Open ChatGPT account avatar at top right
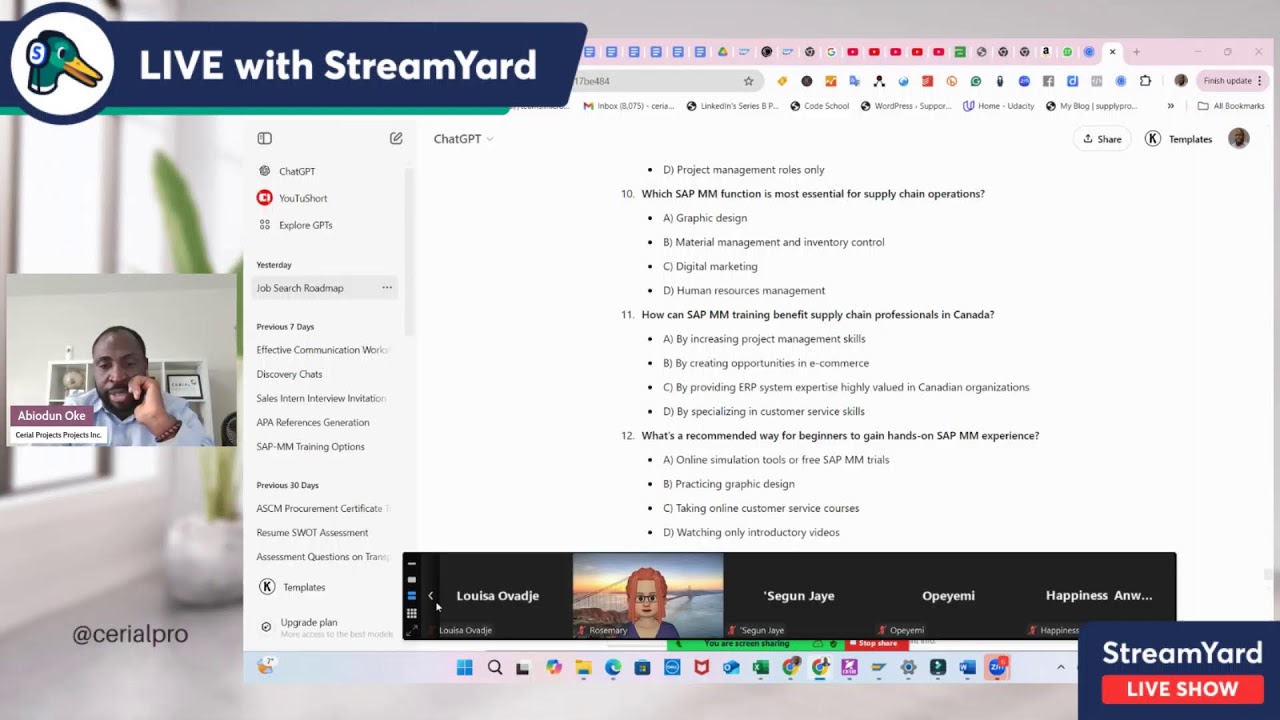The image size is (1280, 720). (1239, 139)
